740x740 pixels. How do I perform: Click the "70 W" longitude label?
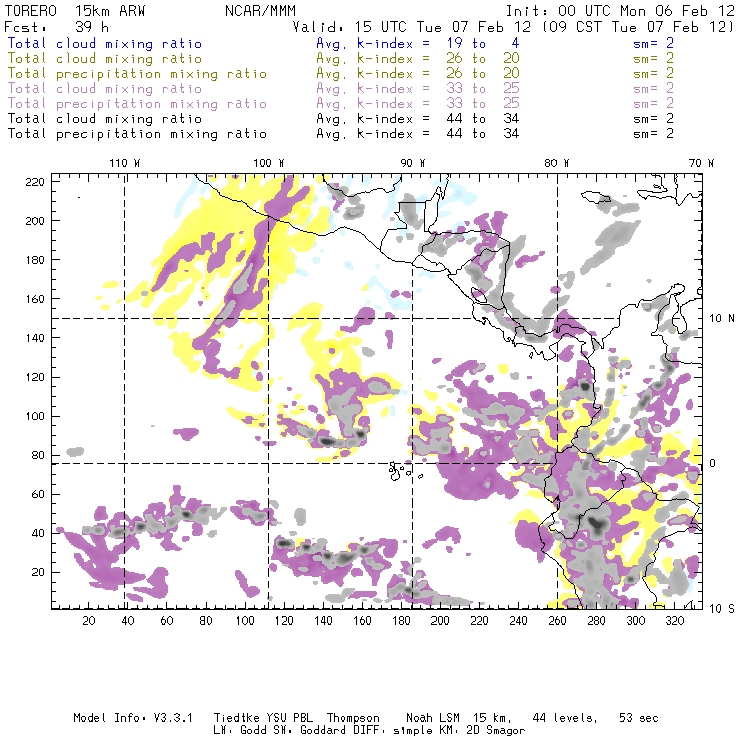click(x=701, y=163)
